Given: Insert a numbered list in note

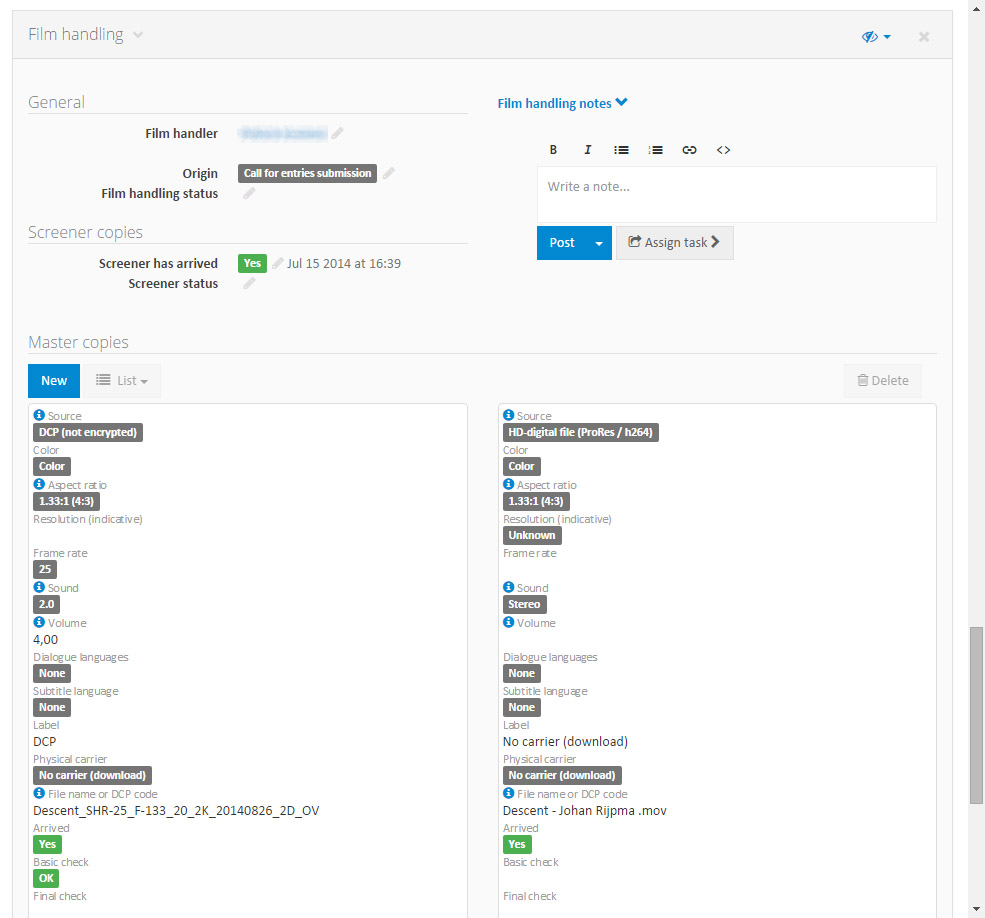Looking at the screenshot, I should coord(655,150).
